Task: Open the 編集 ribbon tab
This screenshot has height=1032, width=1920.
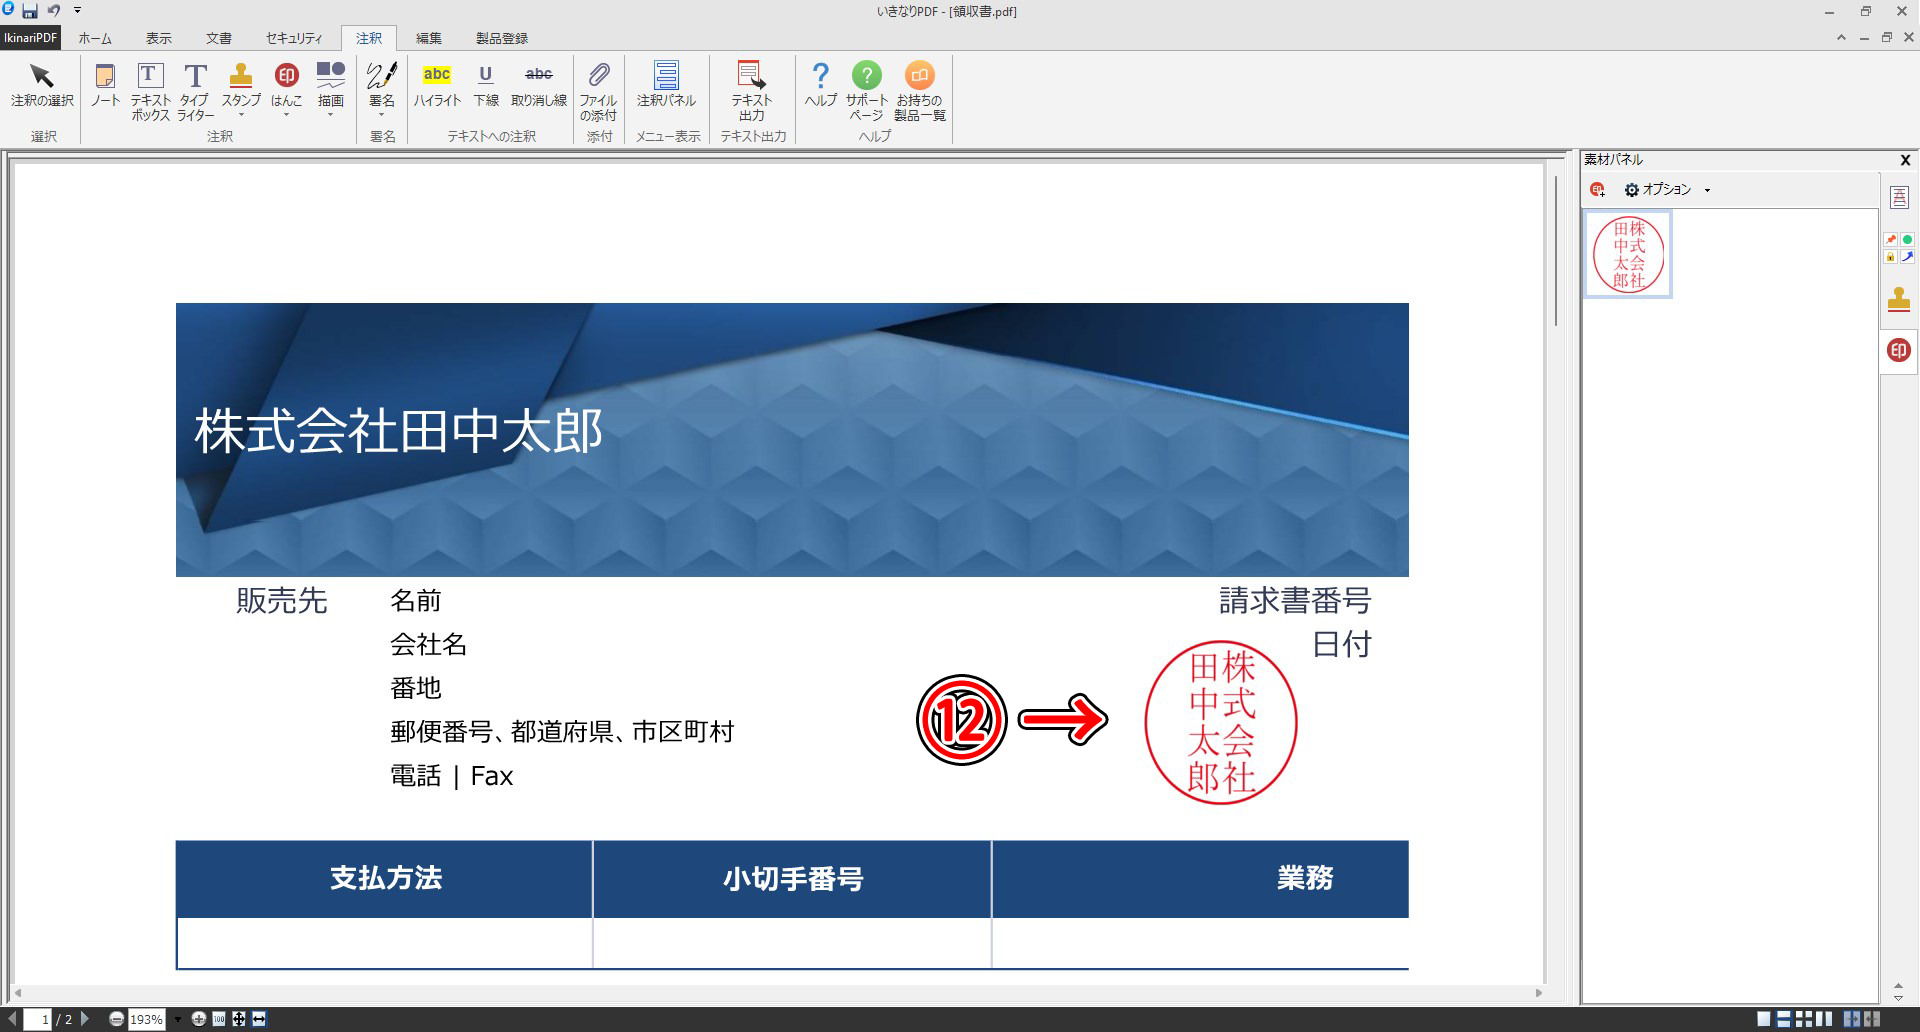Action: click(x=428, y=38)
